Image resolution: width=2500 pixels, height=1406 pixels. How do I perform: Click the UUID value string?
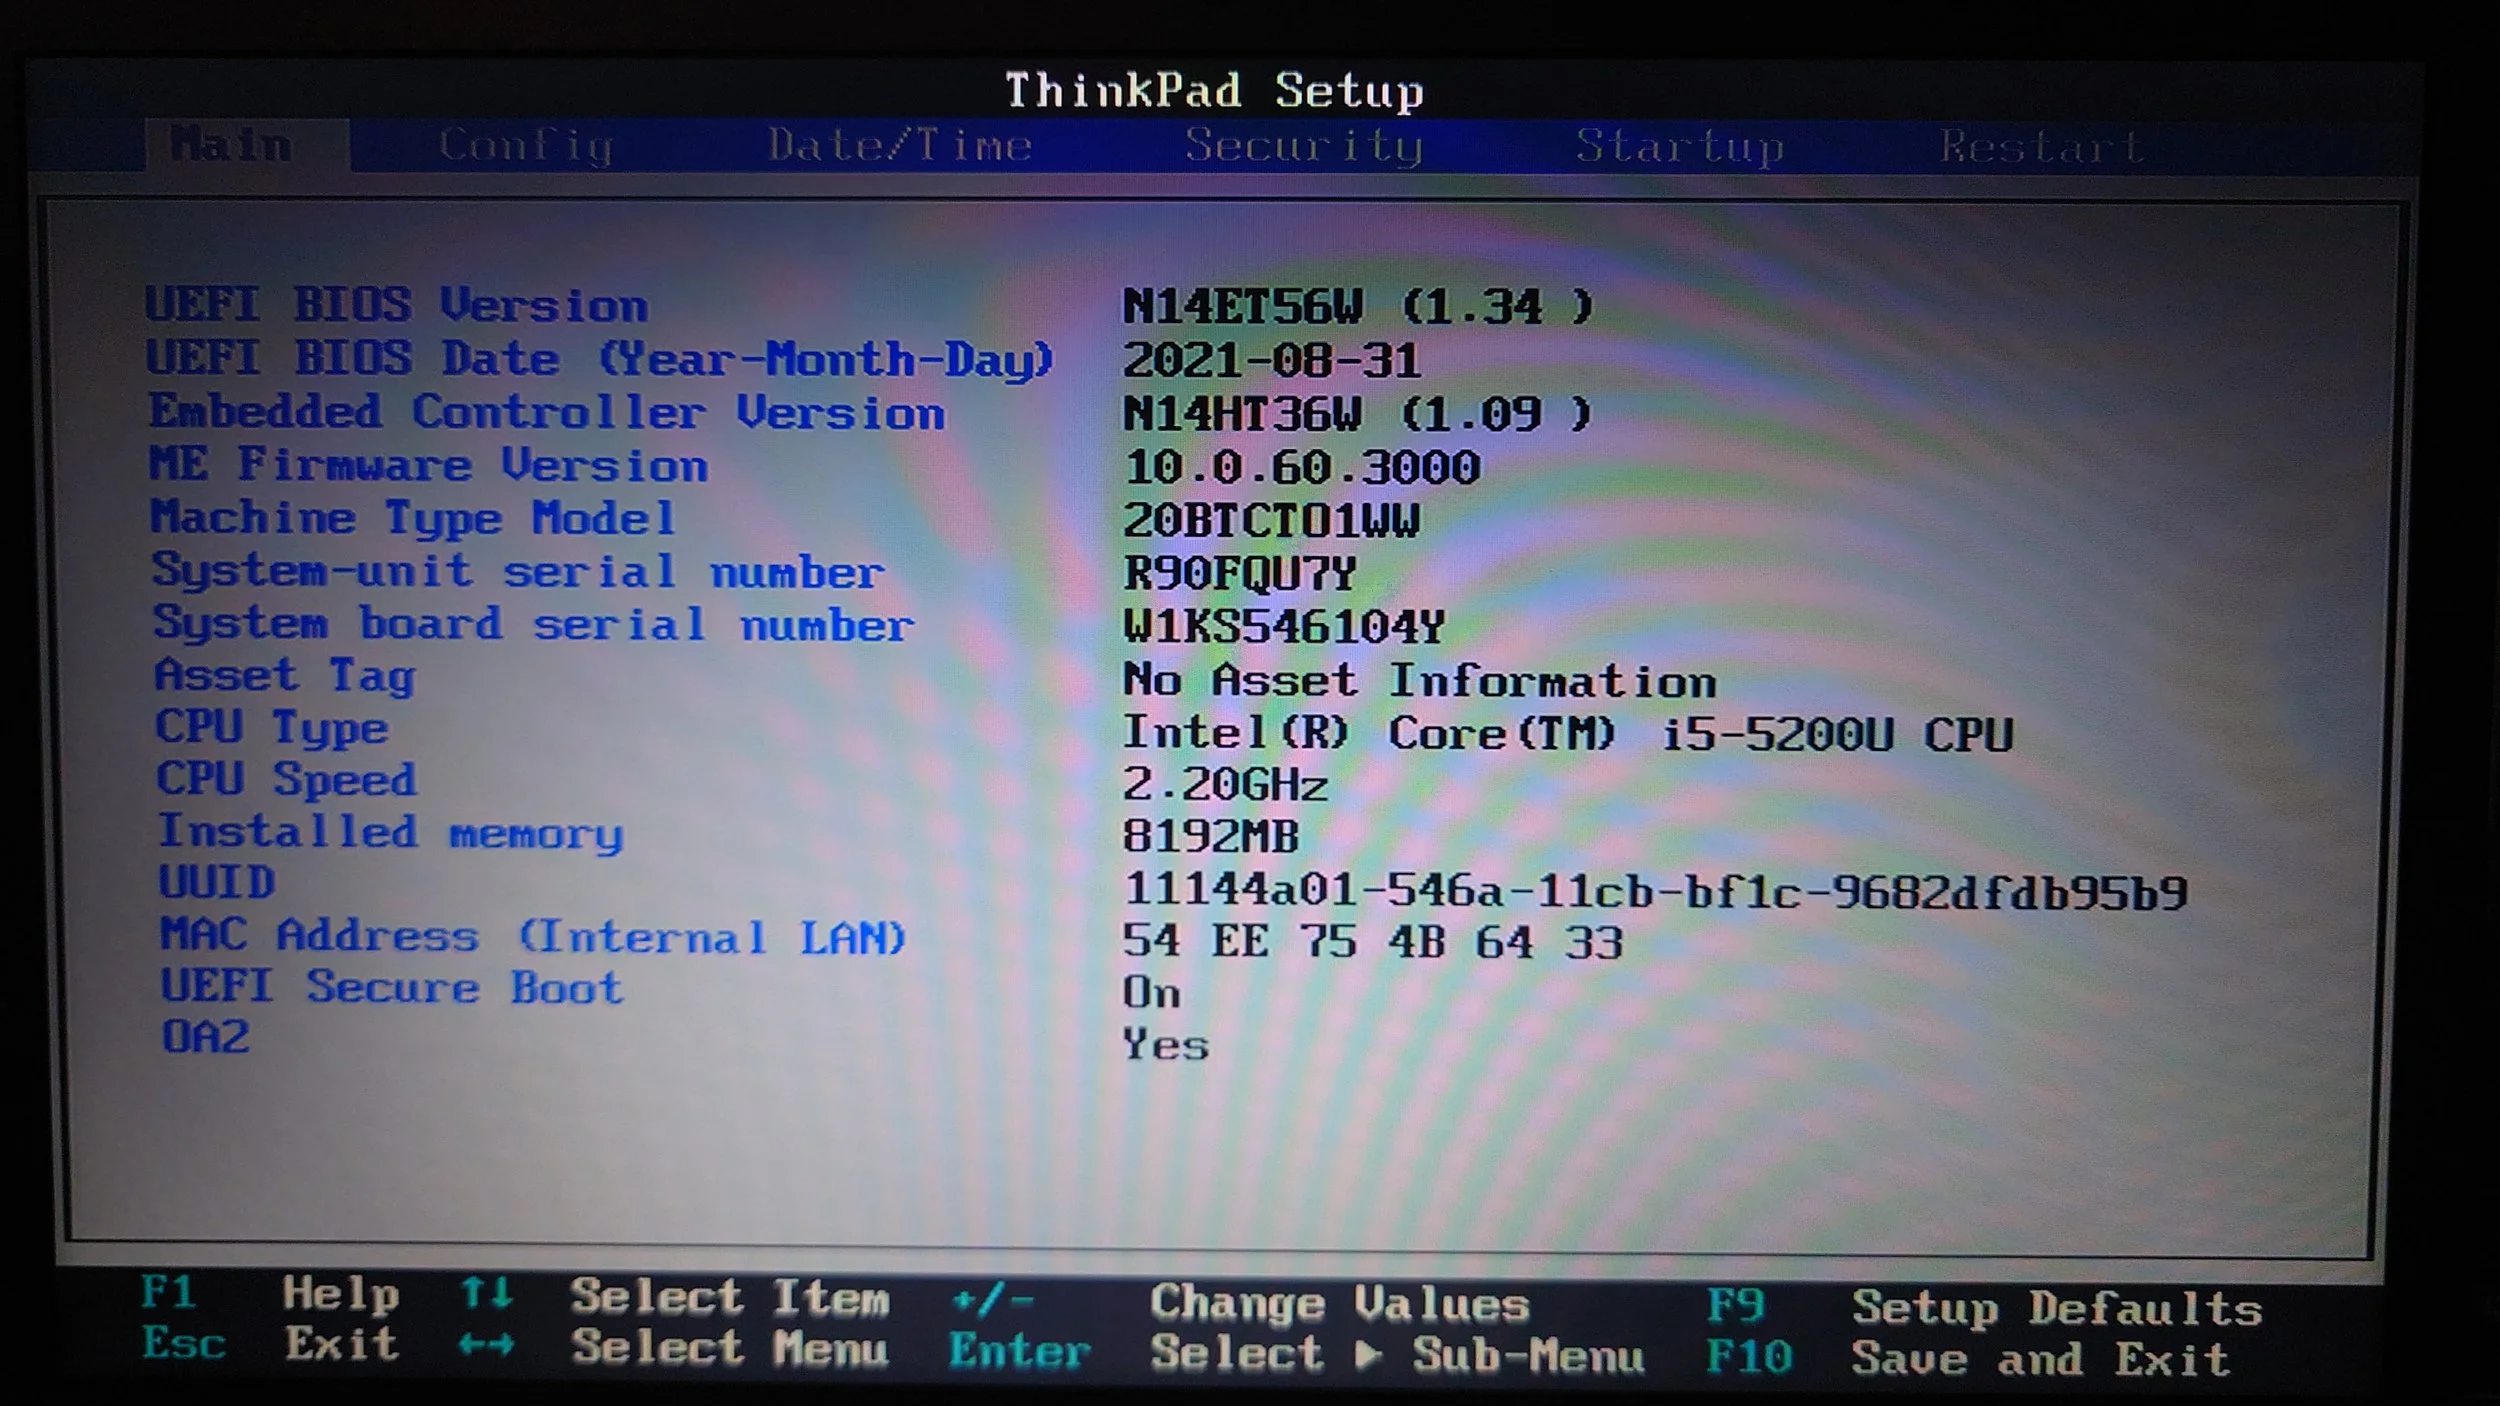(1655, 891)
